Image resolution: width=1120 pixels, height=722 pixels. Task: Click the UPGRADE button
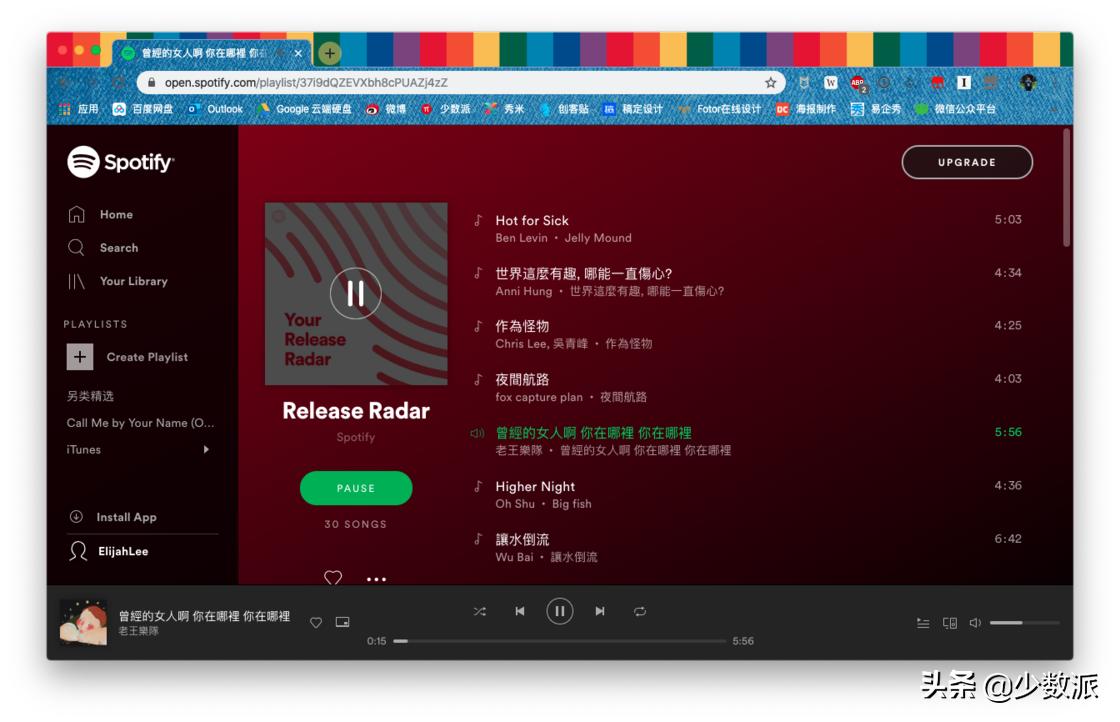point(966,161)
